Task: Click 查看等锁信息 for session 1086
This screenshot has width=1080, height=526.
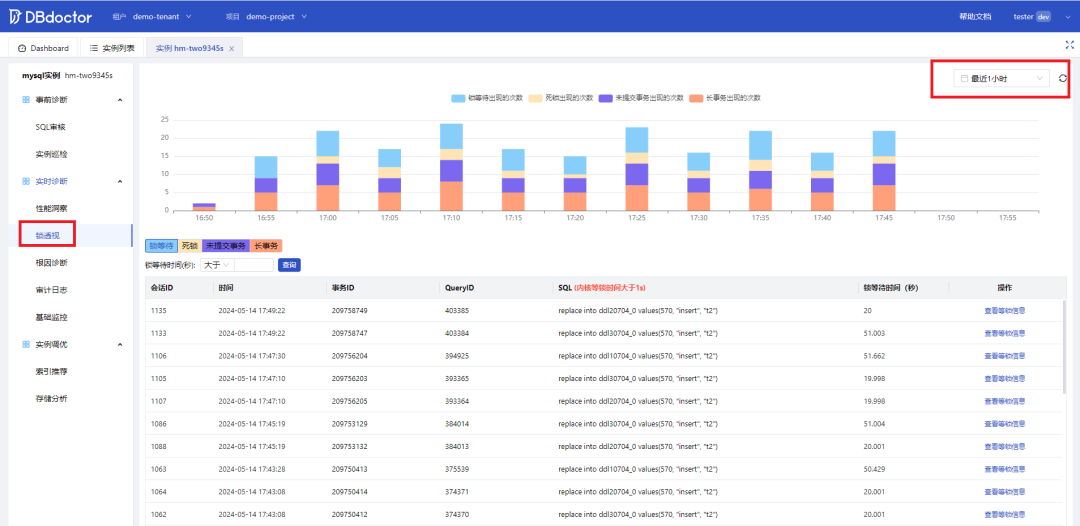Action: 1004,424
